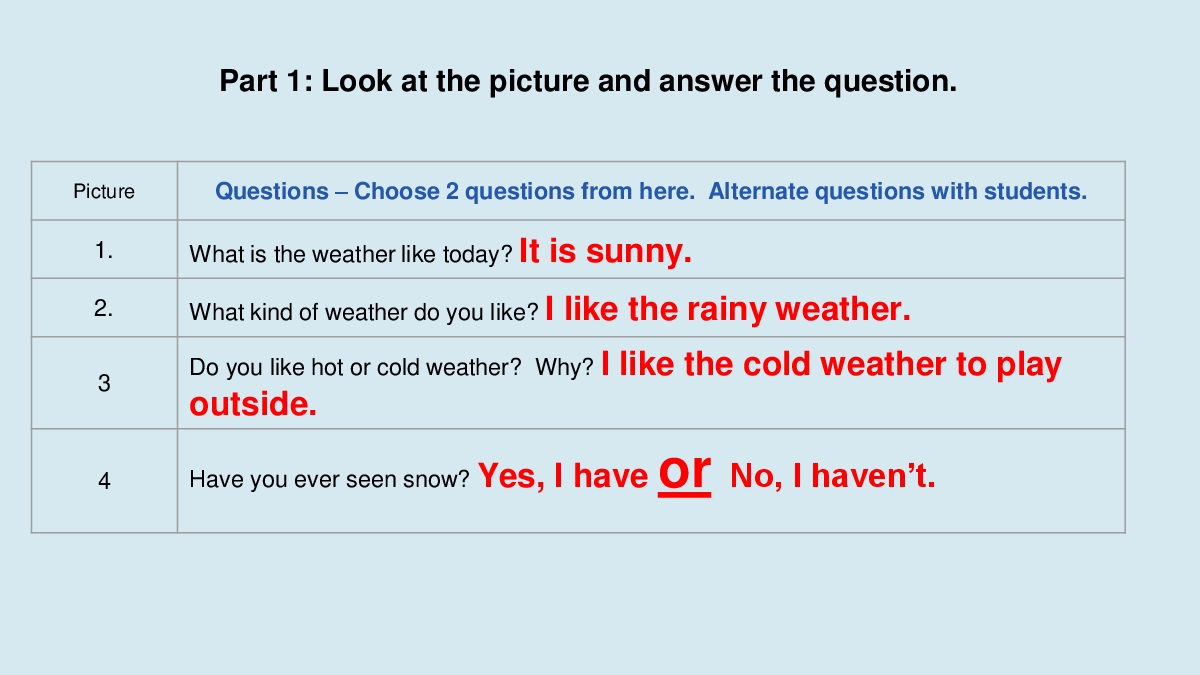Click the red word "outside."
This screenshot has height=675, width=1200.
coord(253,404)
